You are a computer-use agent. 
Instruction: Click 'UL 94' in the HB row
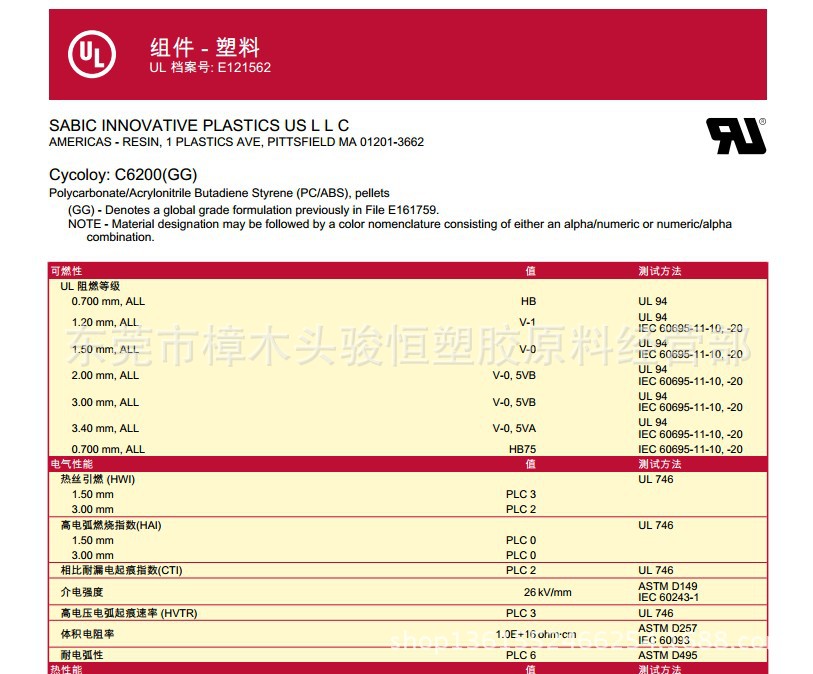[x=653, y=301]
